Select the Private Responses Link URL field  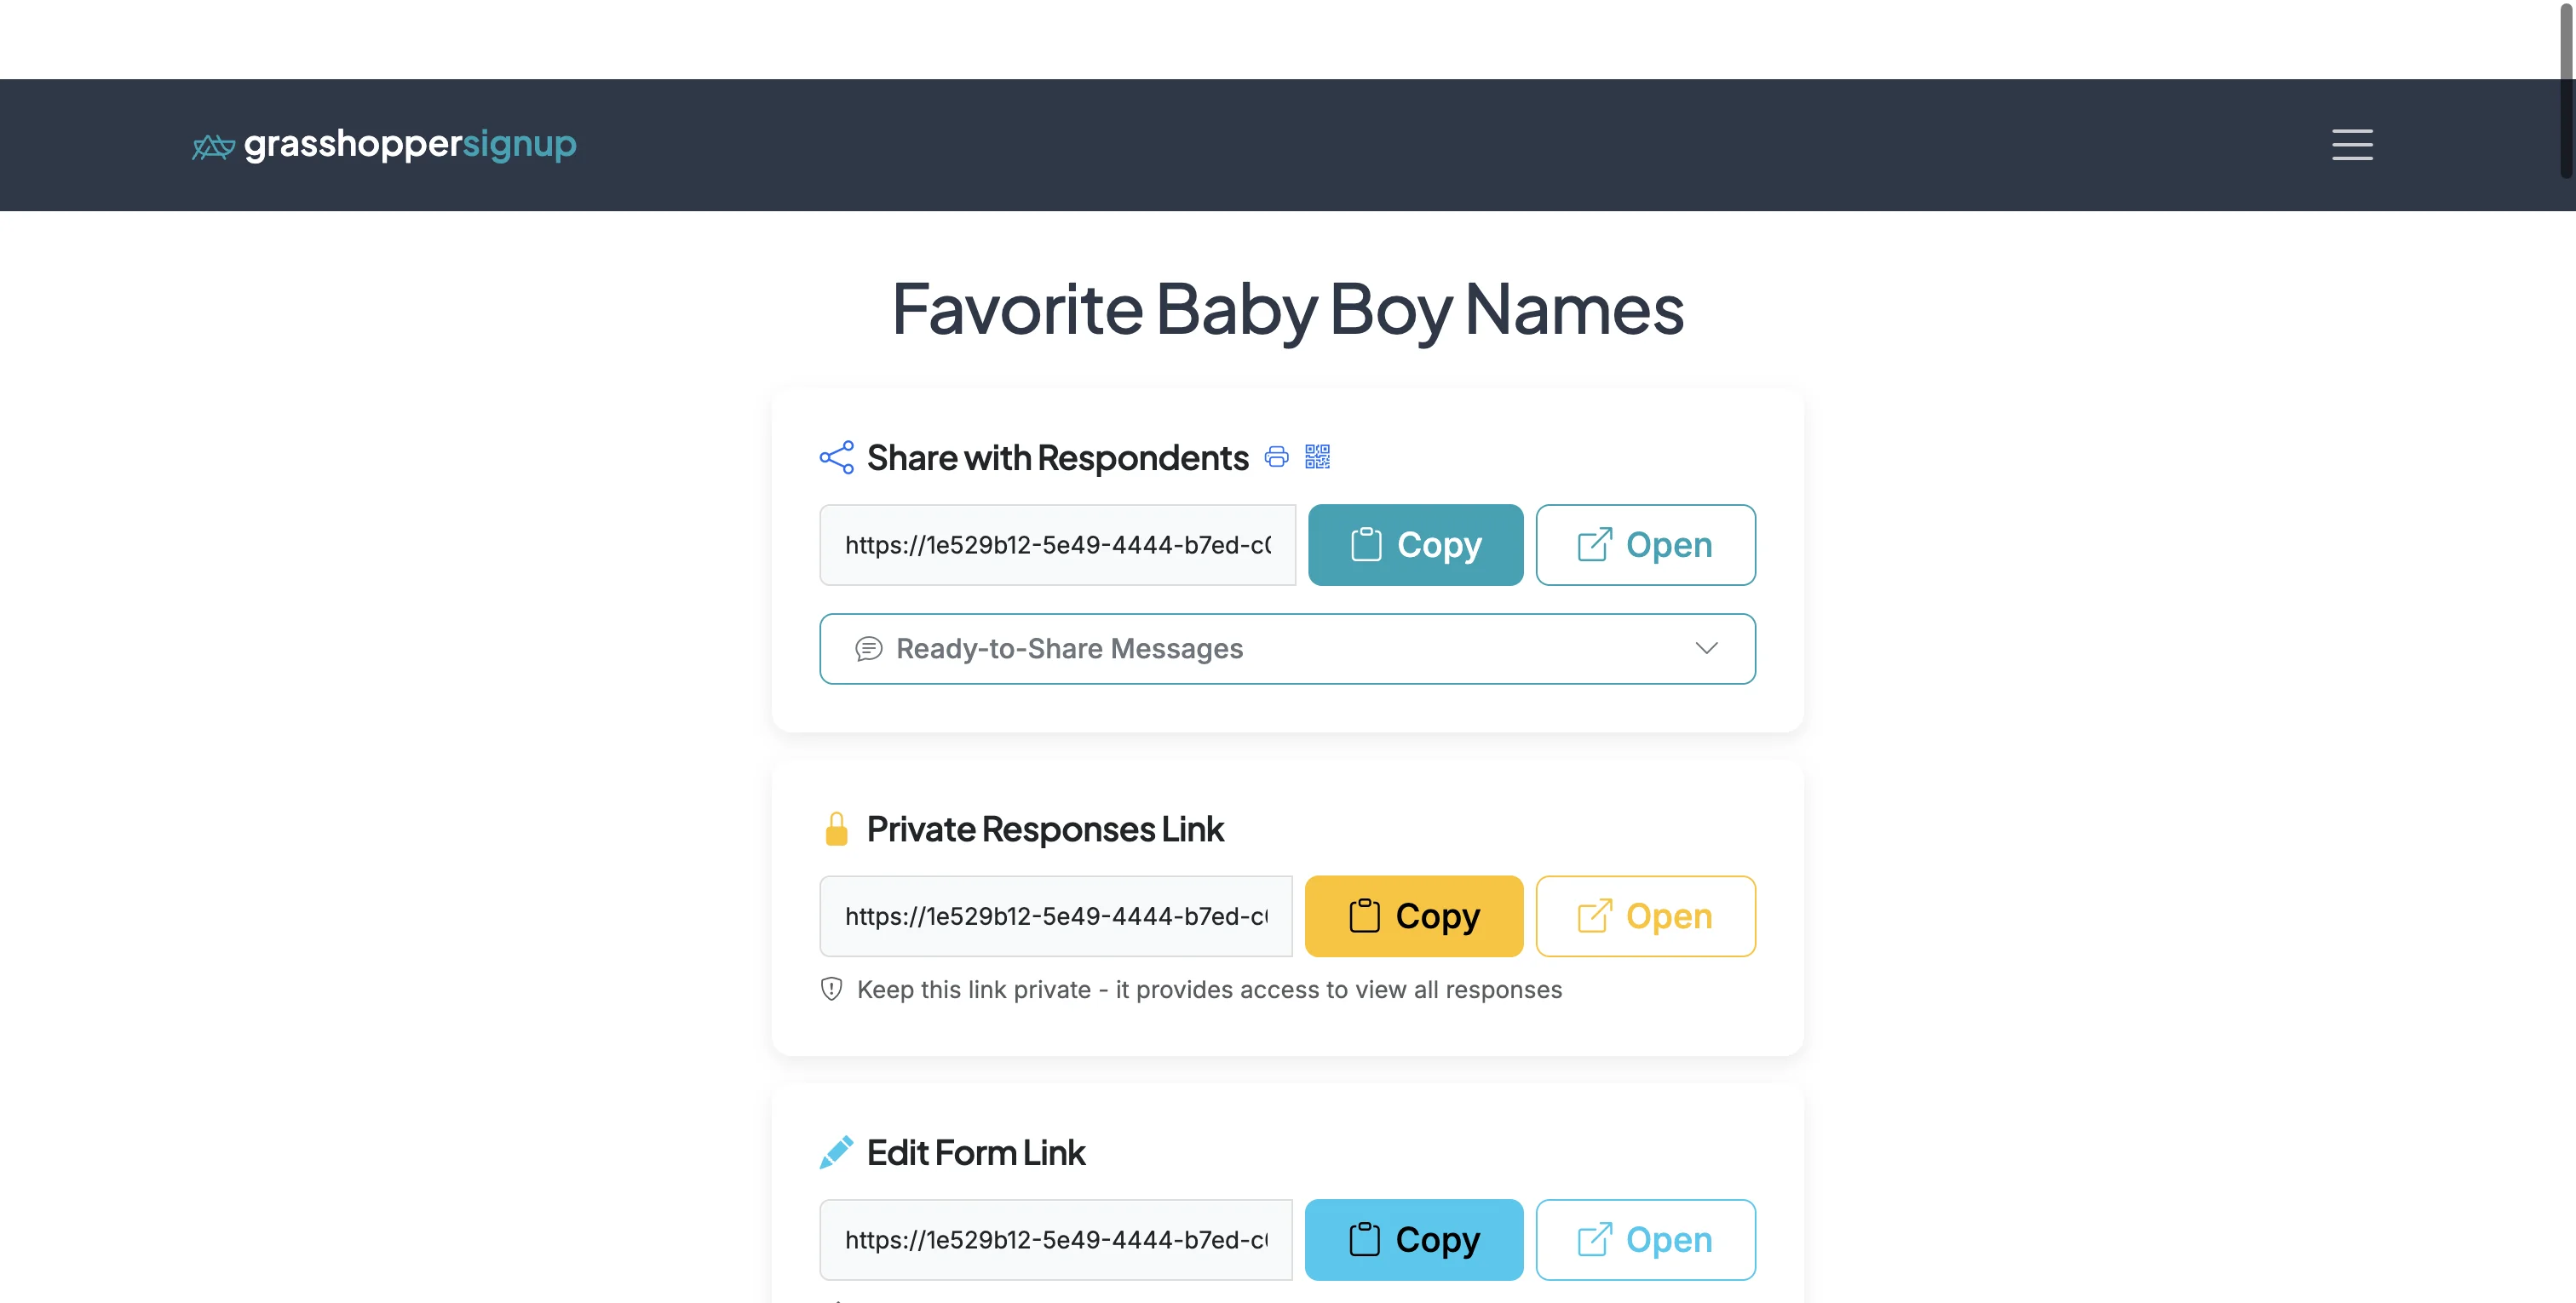(1055, 915)
